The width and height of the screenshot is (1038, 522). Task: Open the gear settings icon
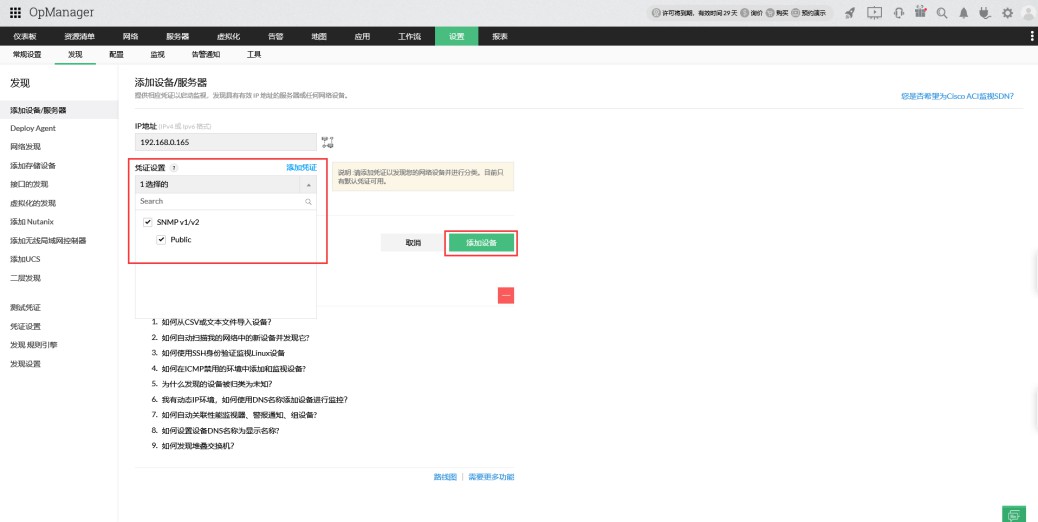point(1007,13)
